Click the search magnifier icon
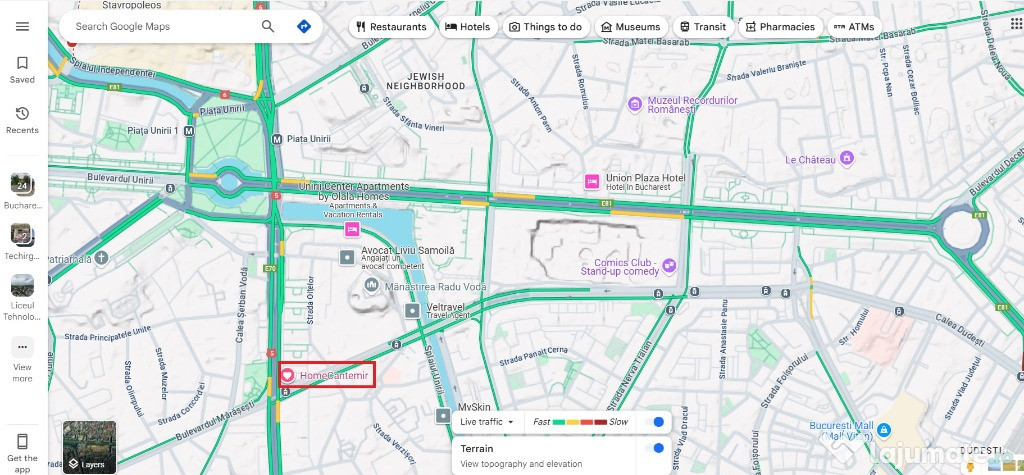This screenshot has width=1024, height=475. 268,26
